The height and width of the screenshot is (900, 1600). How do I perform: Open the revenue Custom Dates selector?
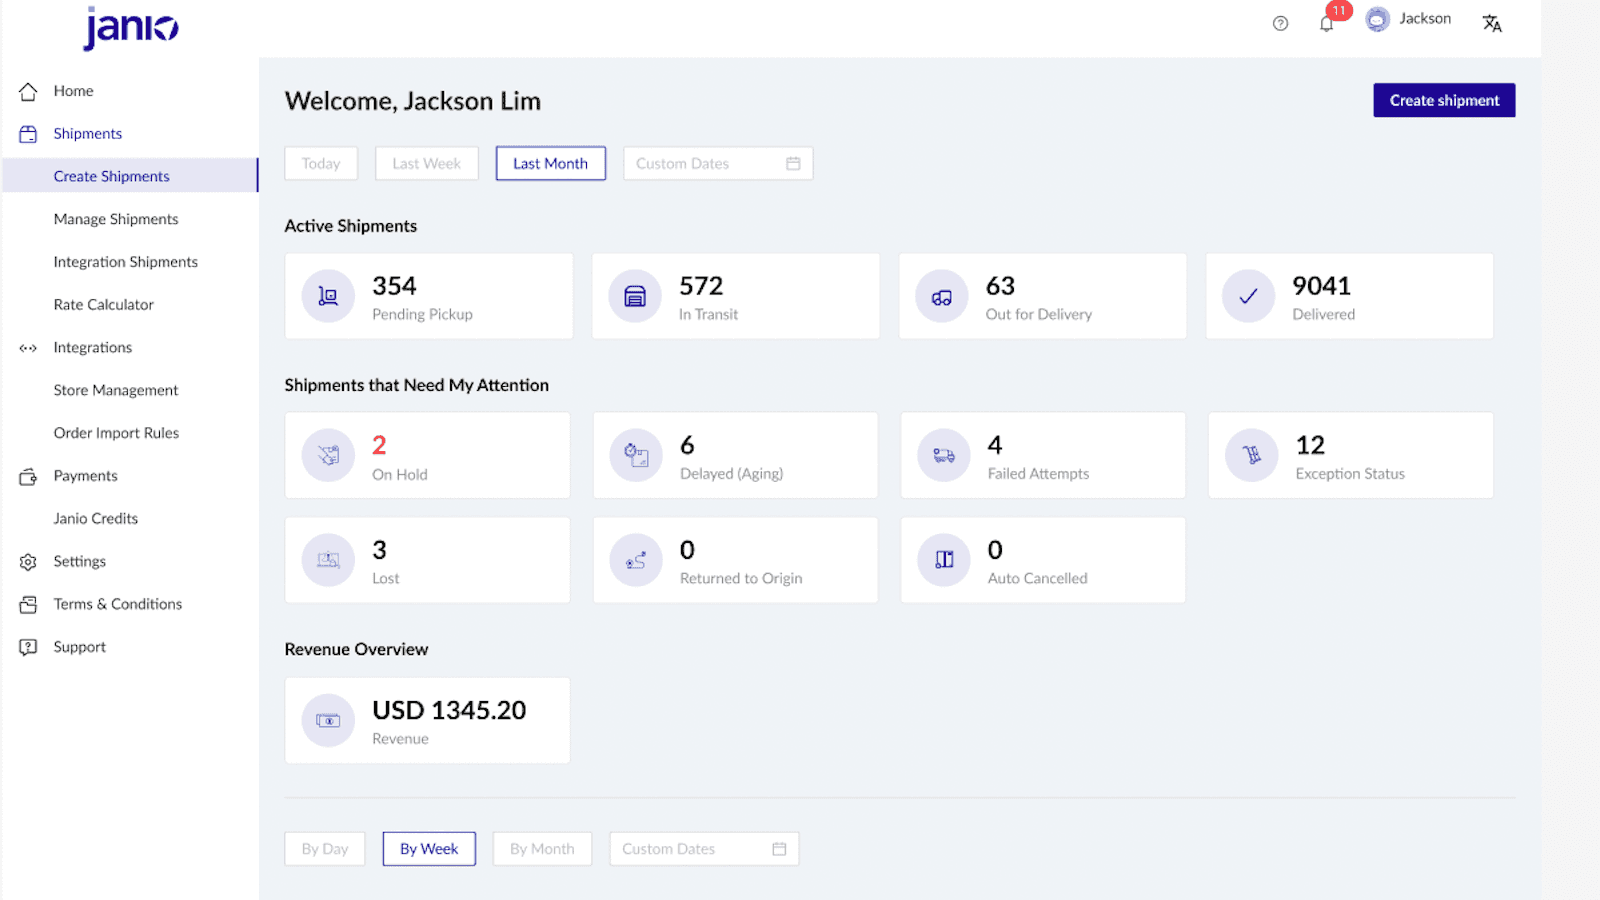(x=704, y=848)
